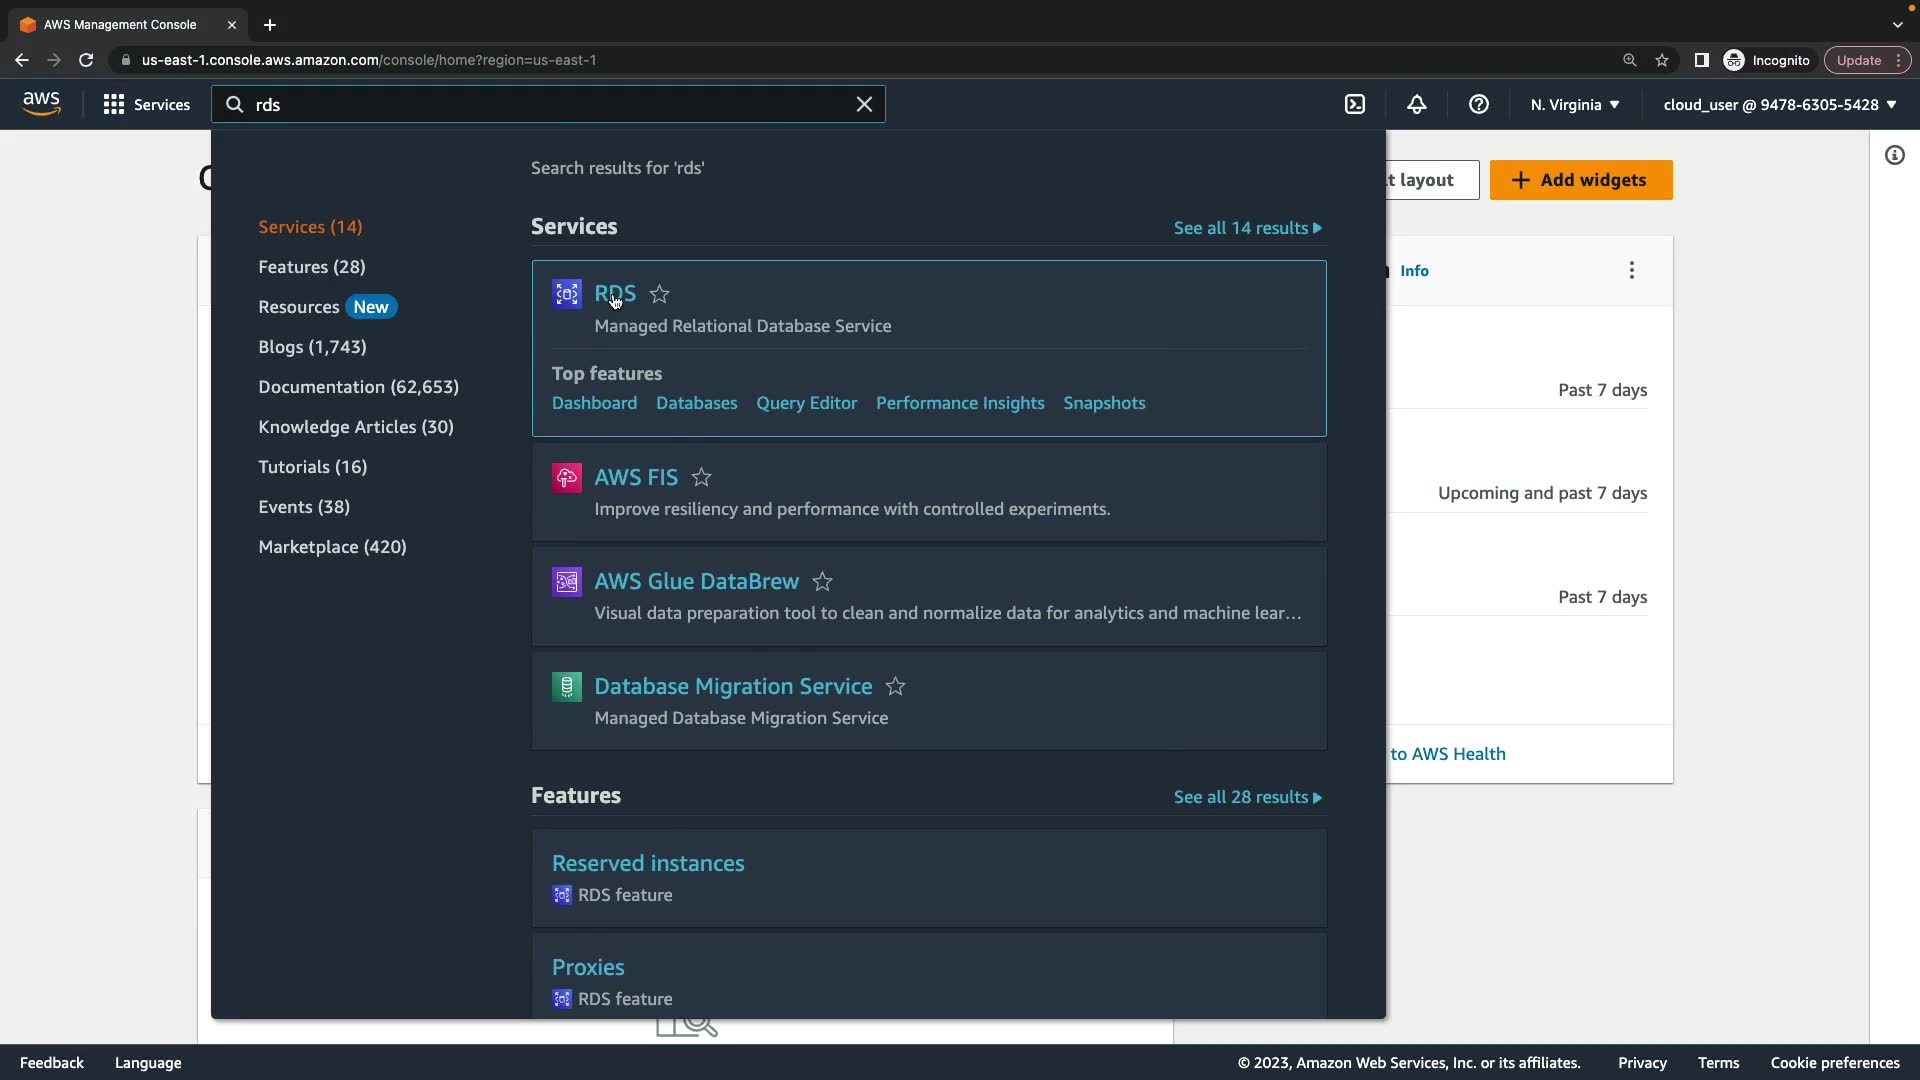Click into the rds search field
This screenshot has height=1080, width=1920.
[550, 104]
